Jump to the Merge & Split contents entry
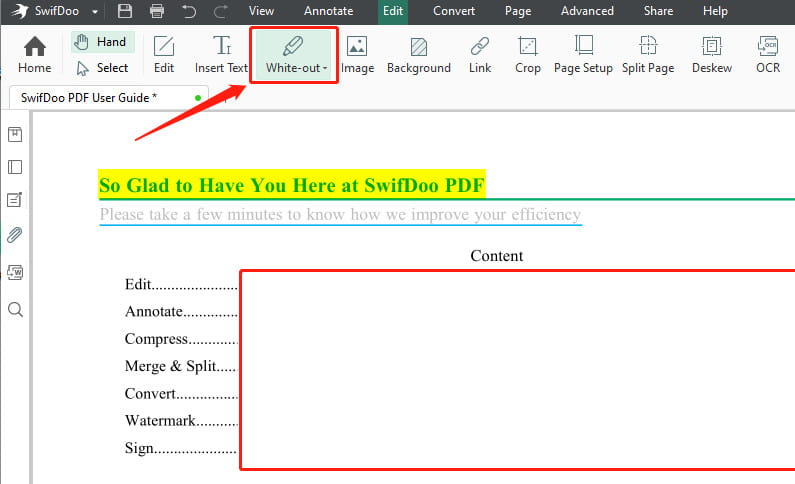Screen dimensions: 795x484 [180, 366]
